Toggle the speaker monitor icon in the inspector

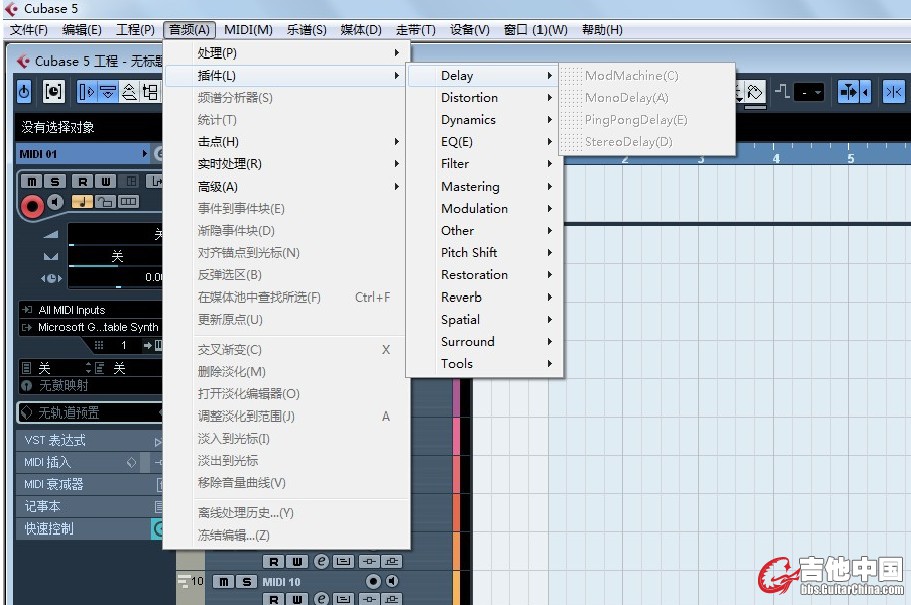56,203
